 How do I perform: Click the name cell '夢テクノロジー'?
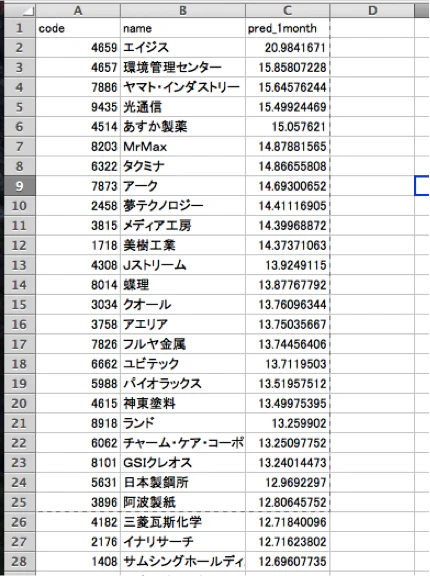point(183,206)
